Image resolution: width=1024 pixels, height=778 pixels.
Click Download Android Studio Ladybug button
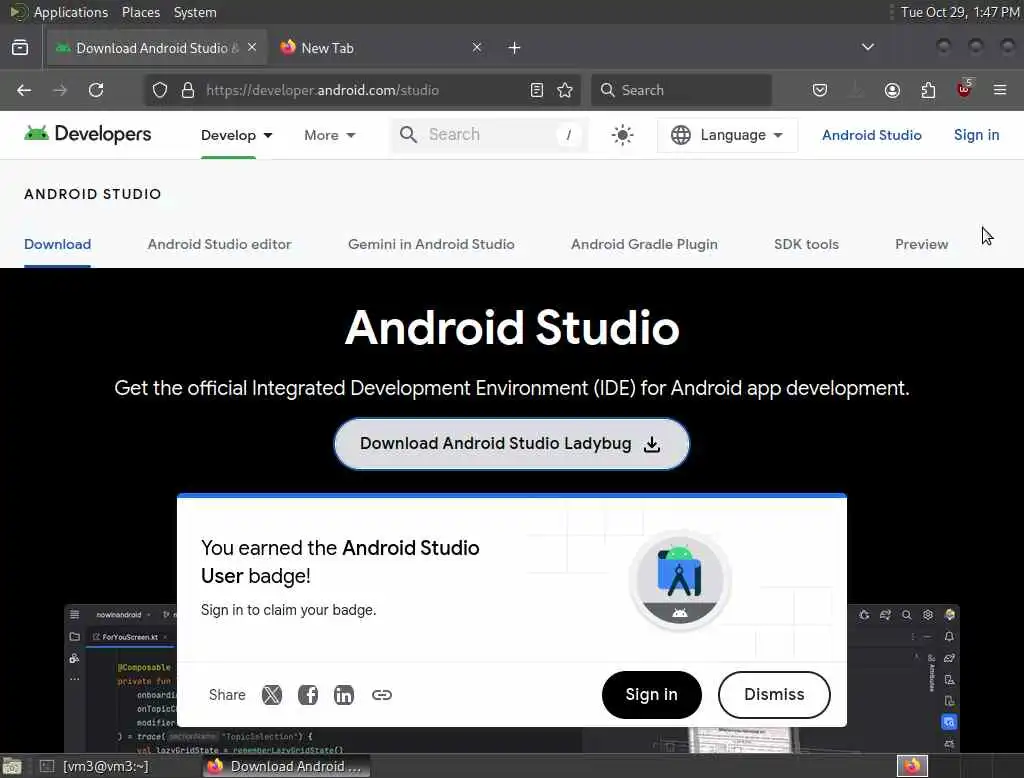511,444
